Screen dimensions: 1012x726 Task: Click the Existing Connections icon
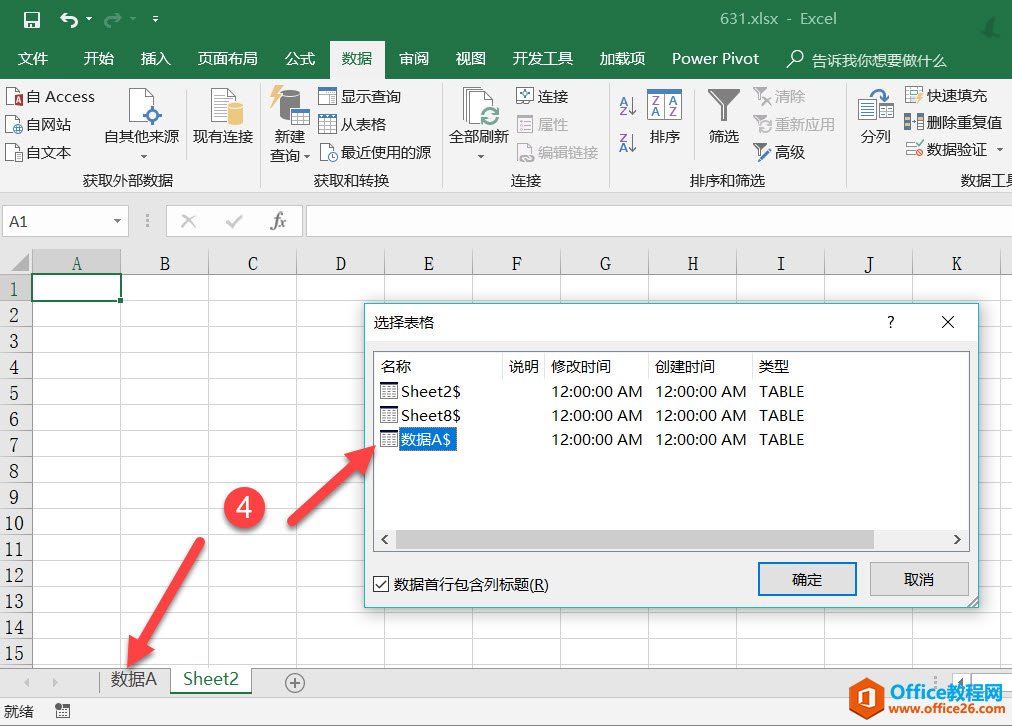(222, 108)
